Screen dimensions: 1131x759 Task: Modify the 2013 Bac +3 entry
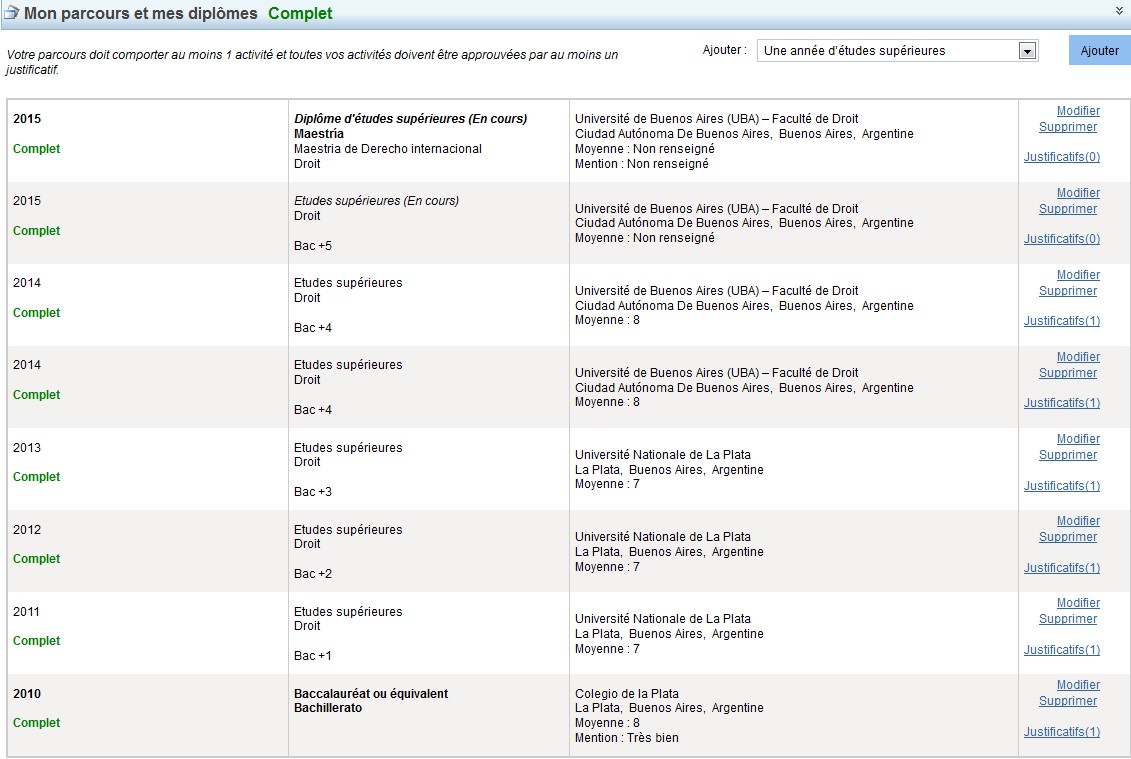point(1078,439)
